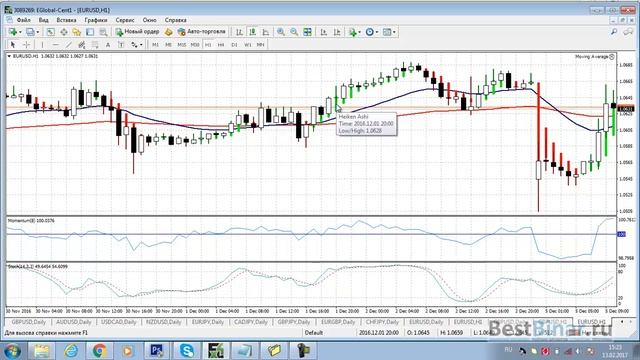Image resolution: width=640 pixels, height=360 pixels.
Task: Click the Новый ордер button
Action: click(x=137, y=32)
